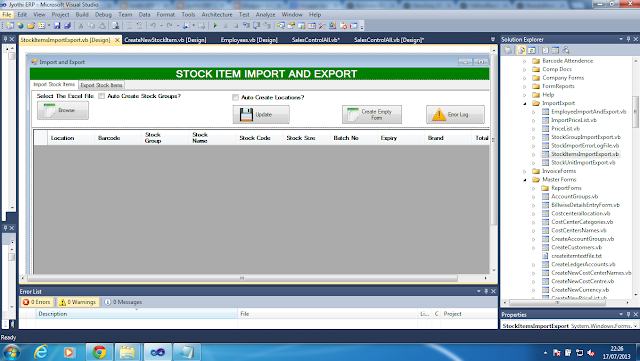Viewport: 640px width, 361px height.
Task: Switch to CreateNewStockItem.vb [Design] tab
Action: click(x=165, y=40)
